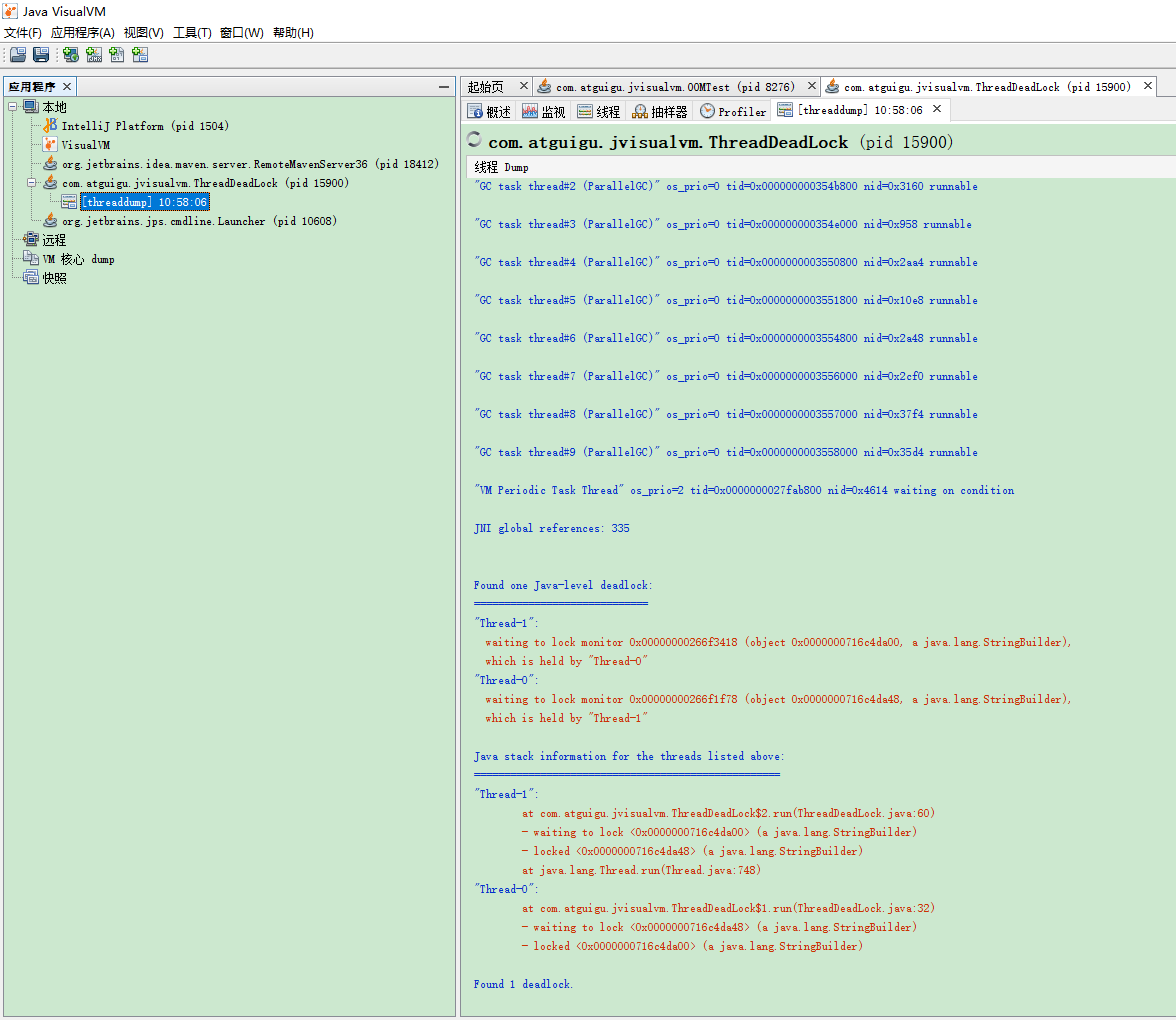Click the ThreadDeadLock Java icon in the tree
The image size is (1176, 1020).
50,183
